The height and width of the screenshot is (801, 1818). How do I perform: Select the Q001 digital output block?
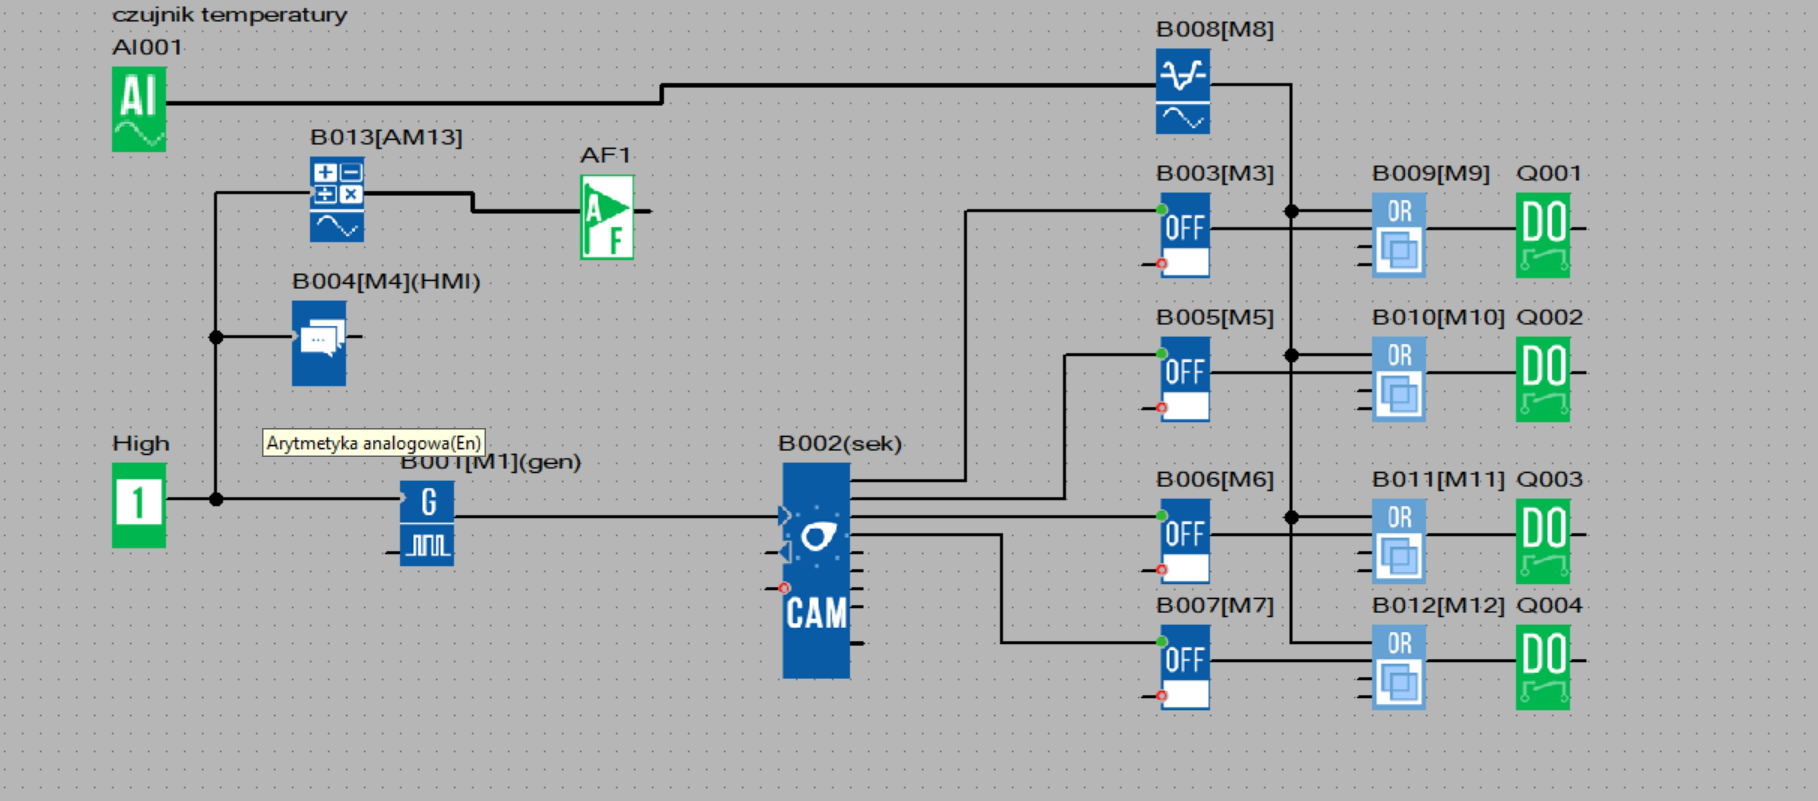1543,235
